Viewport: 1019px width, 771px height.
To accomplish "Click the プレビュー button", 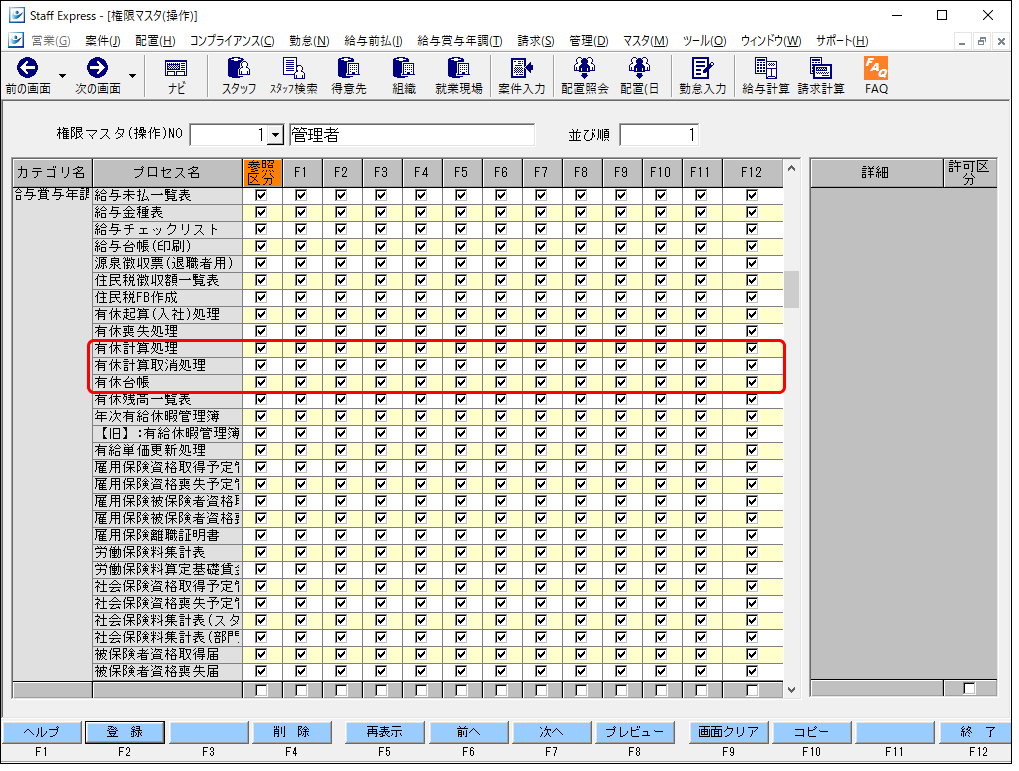I will coord(635,732).
